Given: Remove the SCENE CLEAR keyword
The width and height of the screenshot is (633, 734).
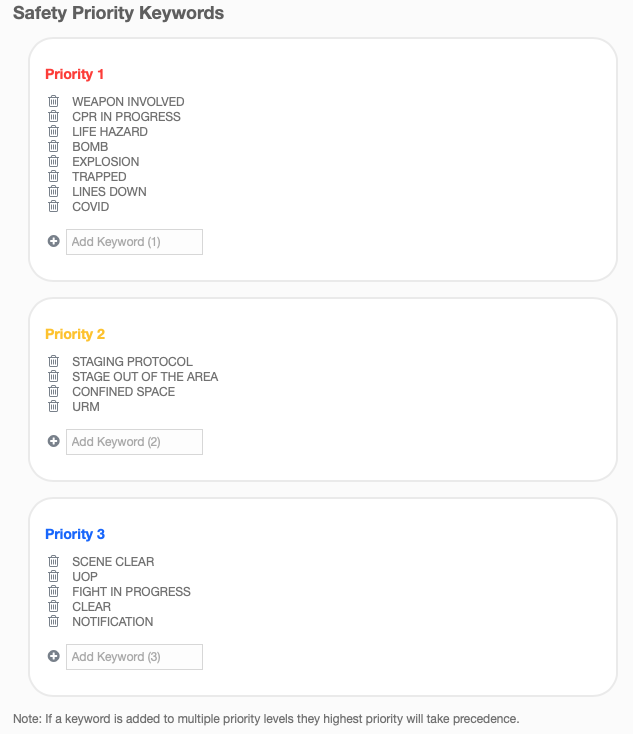Looking at the screenshot, I should (54, 562).
